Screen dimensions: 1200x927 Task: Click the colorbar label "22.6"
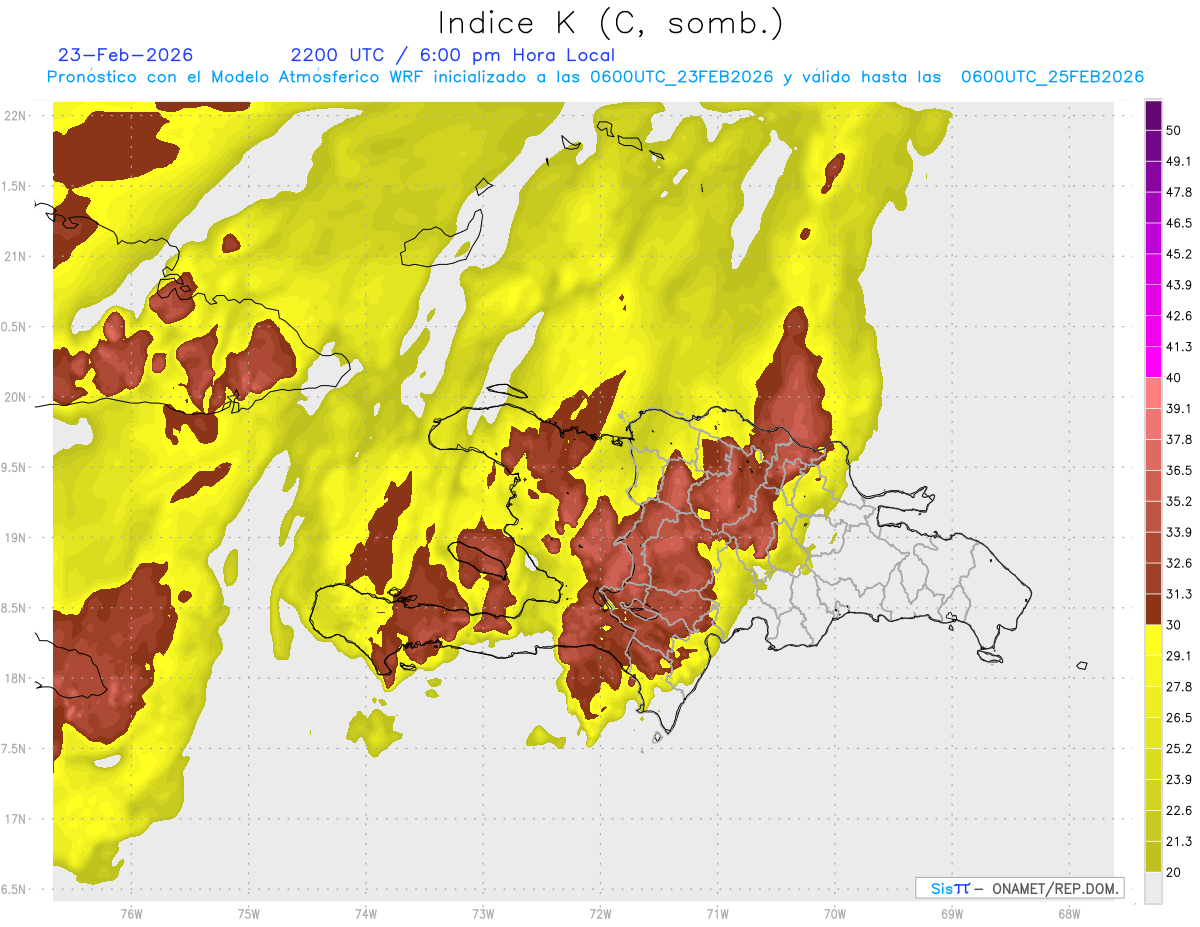[x=1179, y=811]
